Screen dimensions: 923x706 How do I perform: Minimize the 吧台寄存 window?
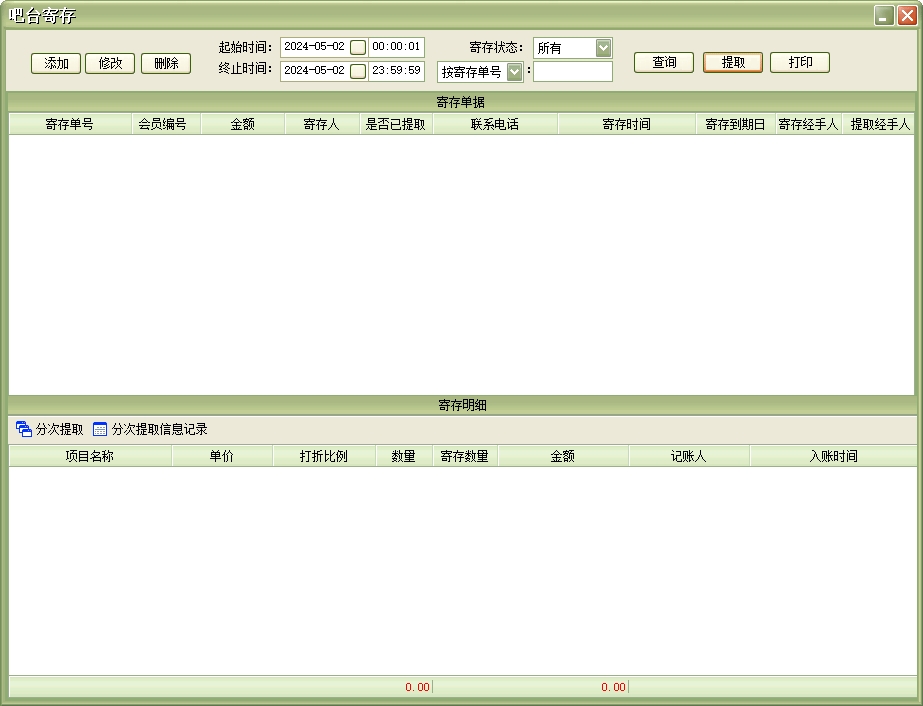883,16
